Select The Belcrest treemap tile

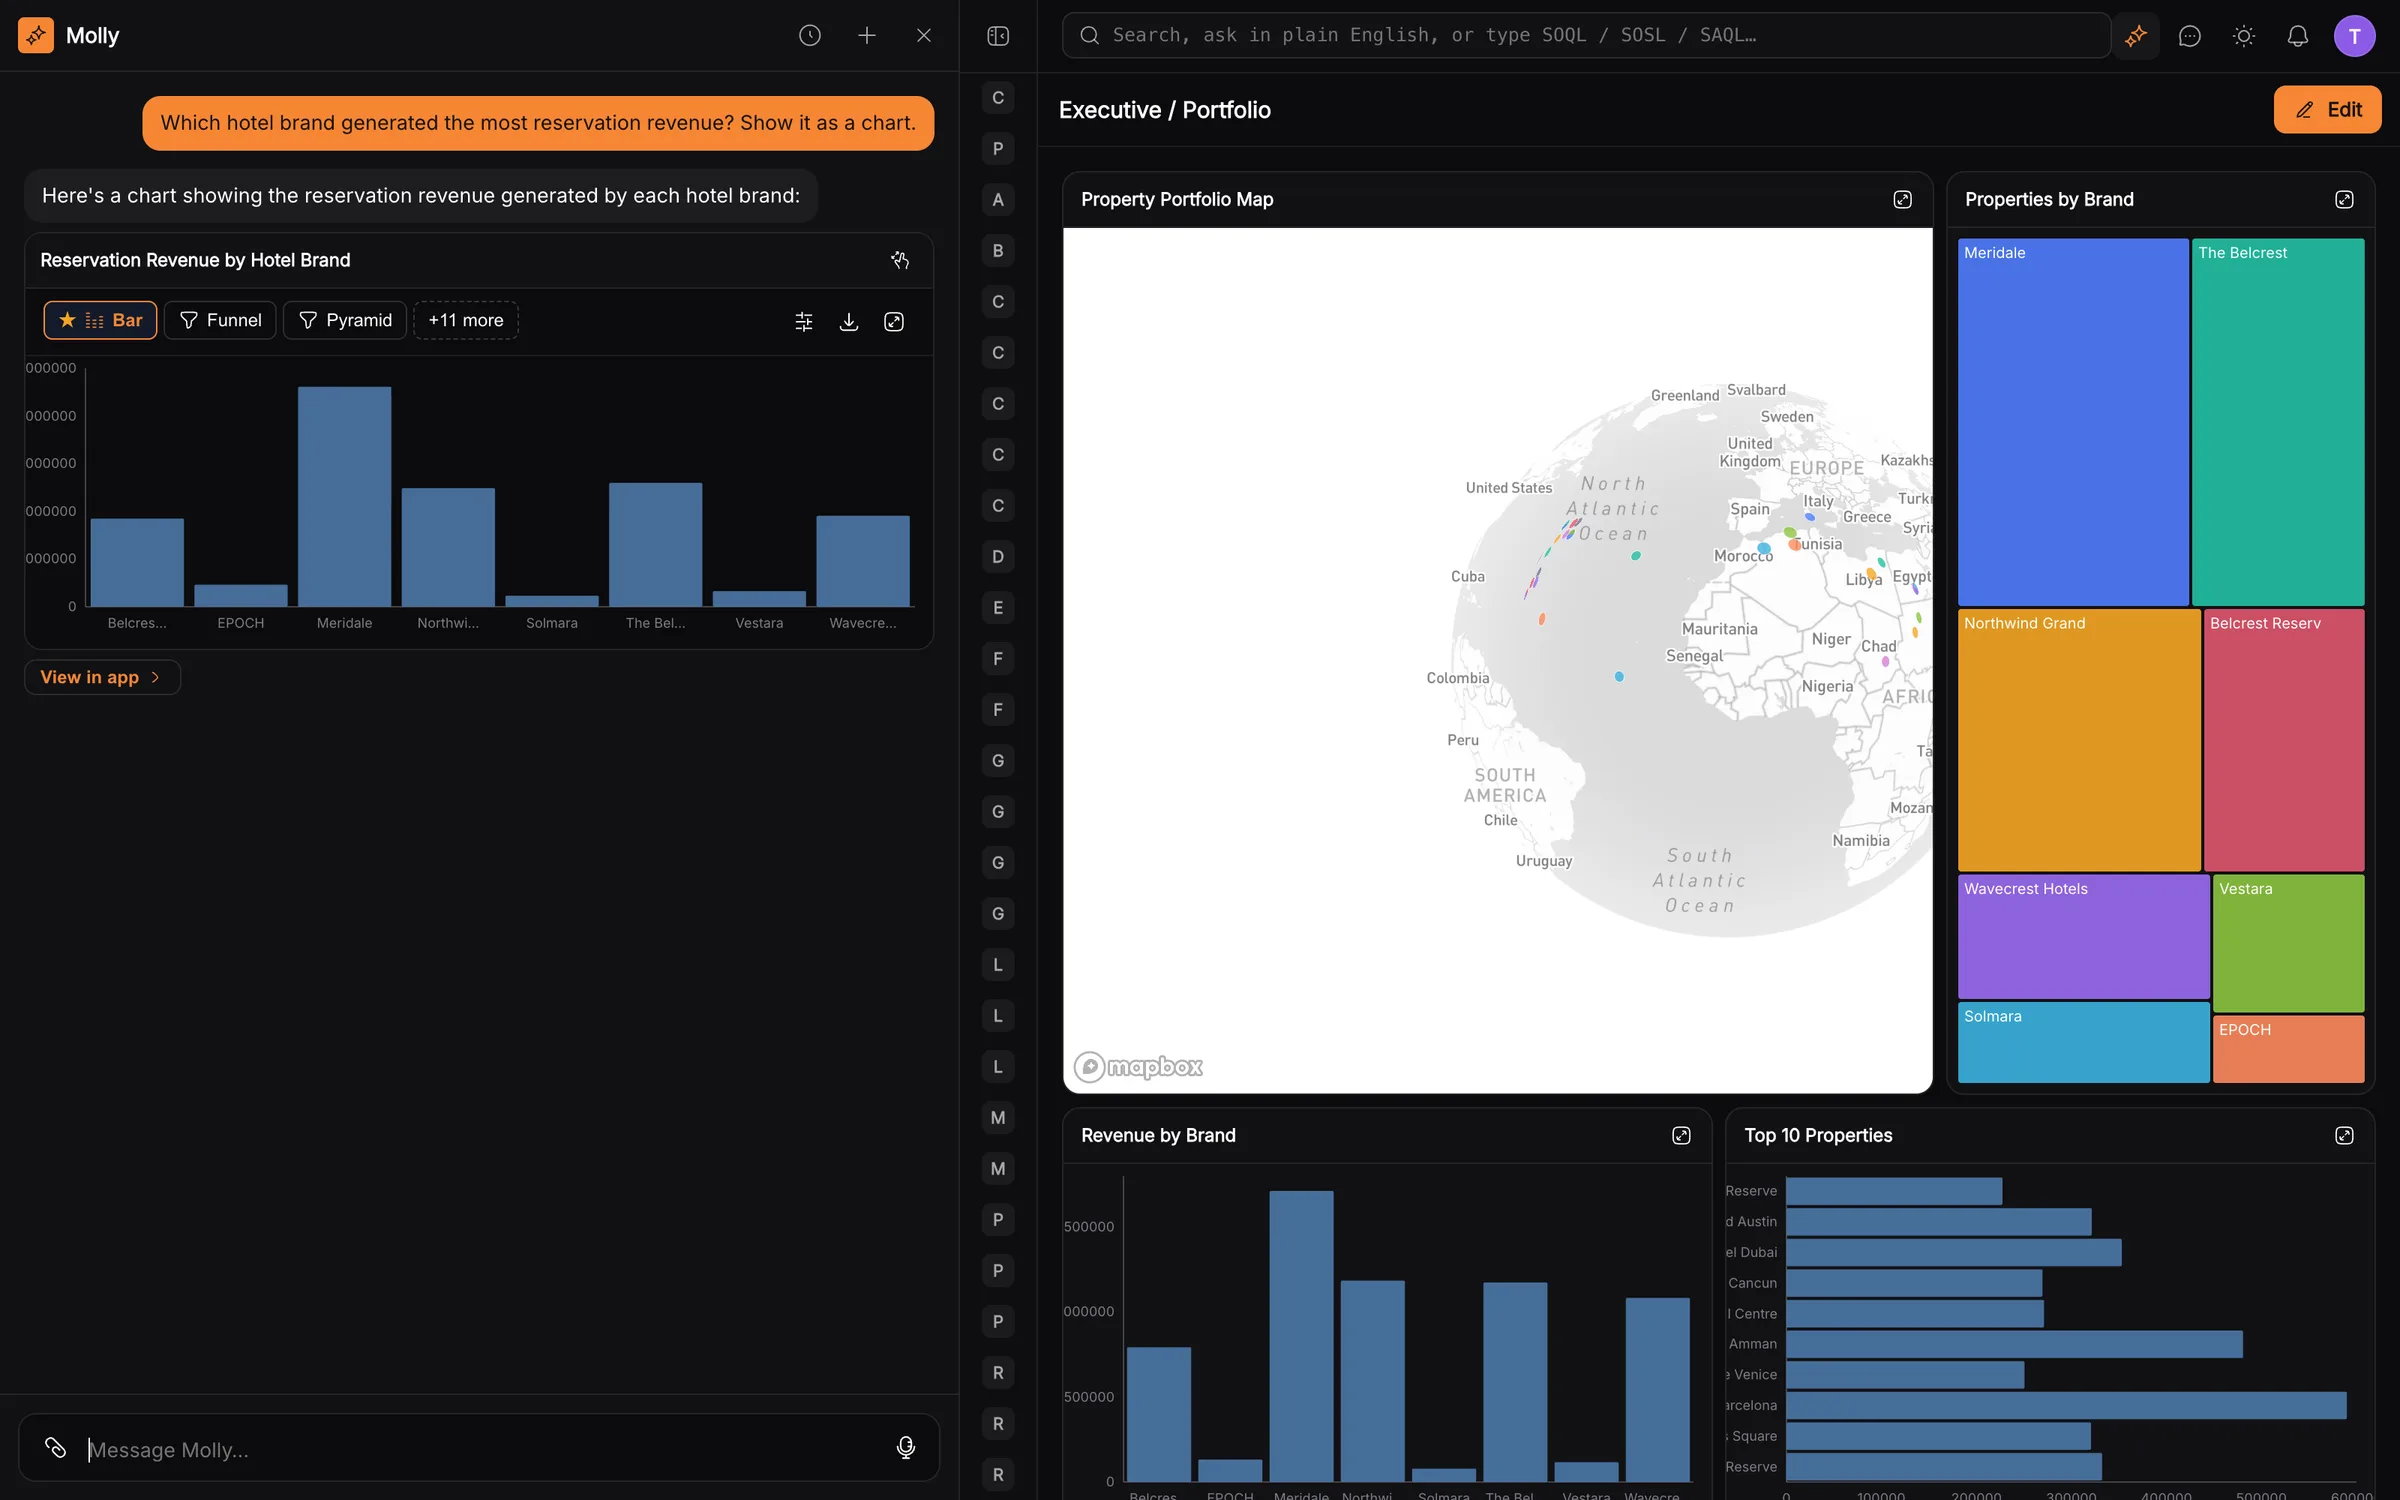coord(2278,421)
